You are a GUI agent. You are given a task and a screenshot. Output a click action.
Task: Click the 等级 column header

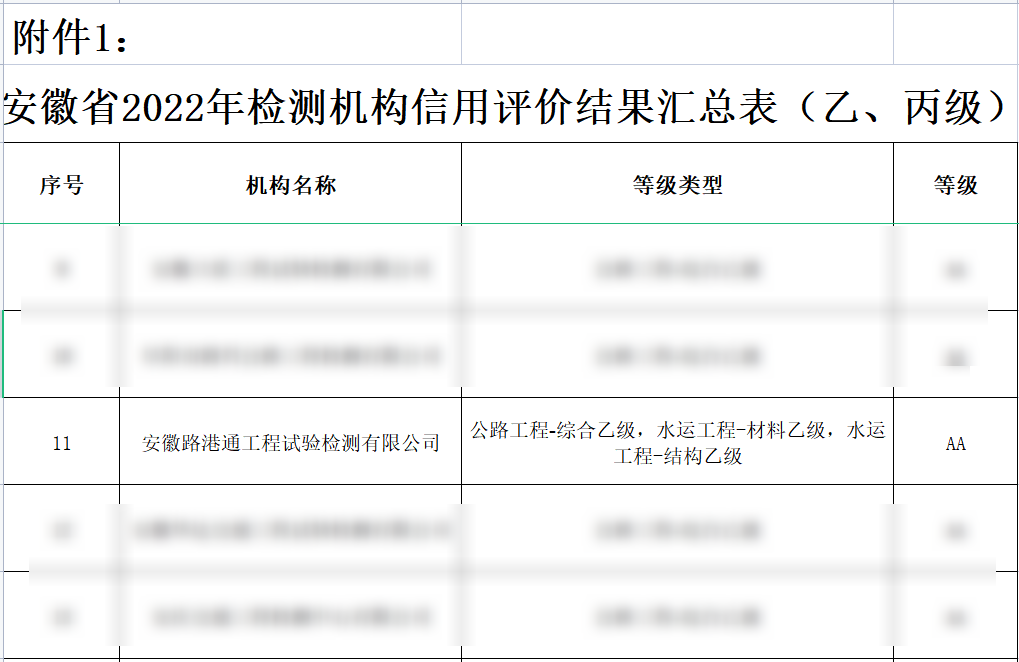[x=954, y=184]
